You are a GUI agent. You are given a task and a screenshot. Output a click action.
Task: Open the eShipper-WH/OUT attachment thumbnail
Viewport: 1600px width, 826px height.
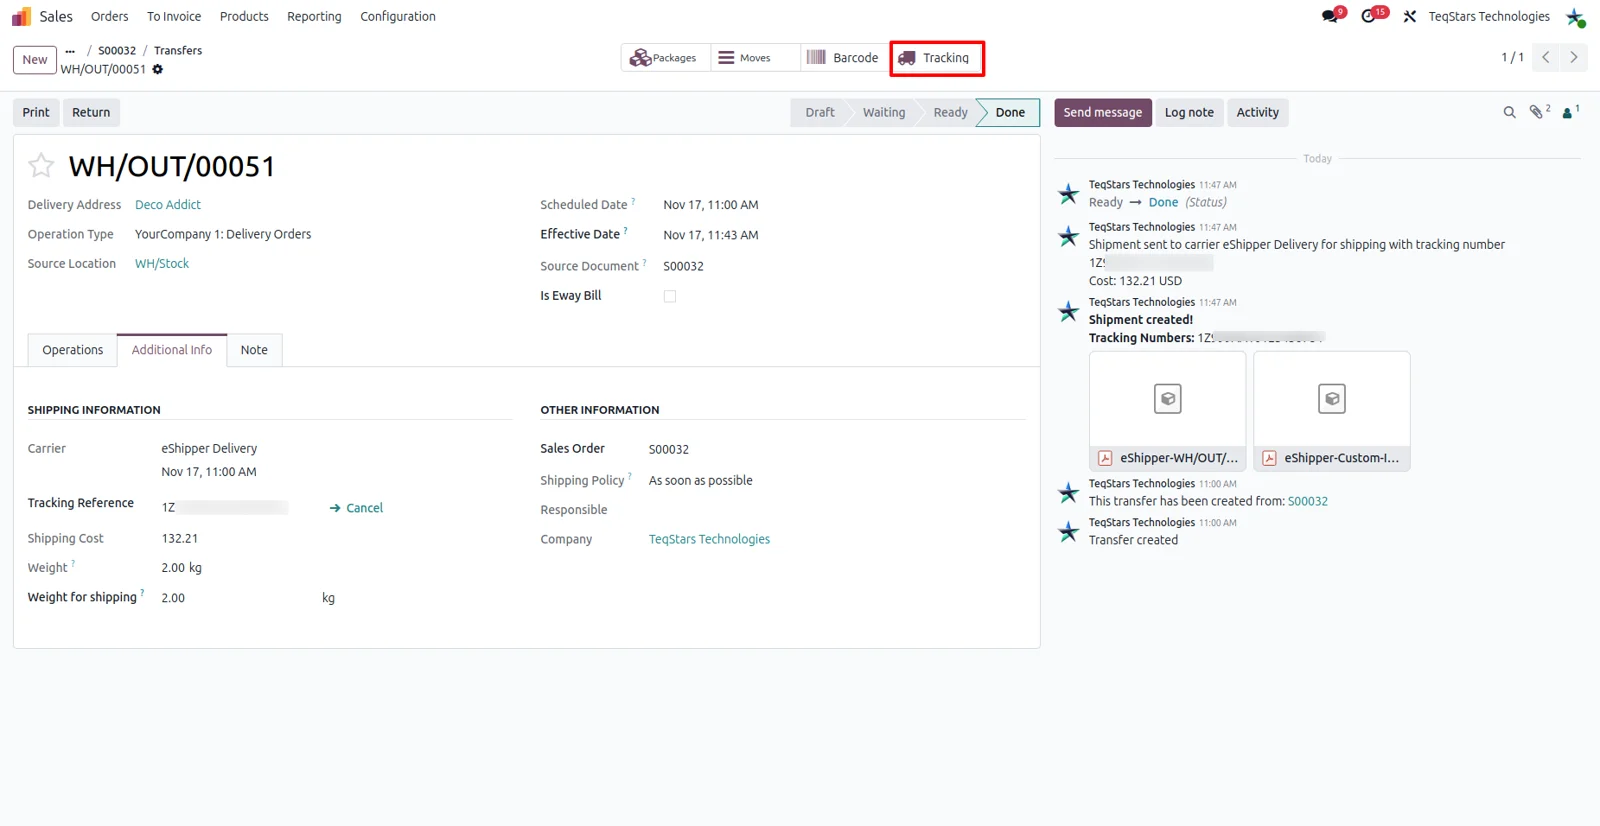(1168, 411)
